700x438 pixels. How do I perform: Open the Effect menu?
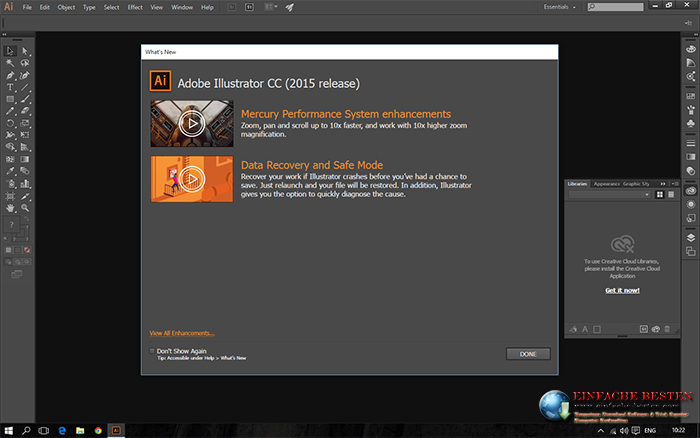[x=135, y=7]
